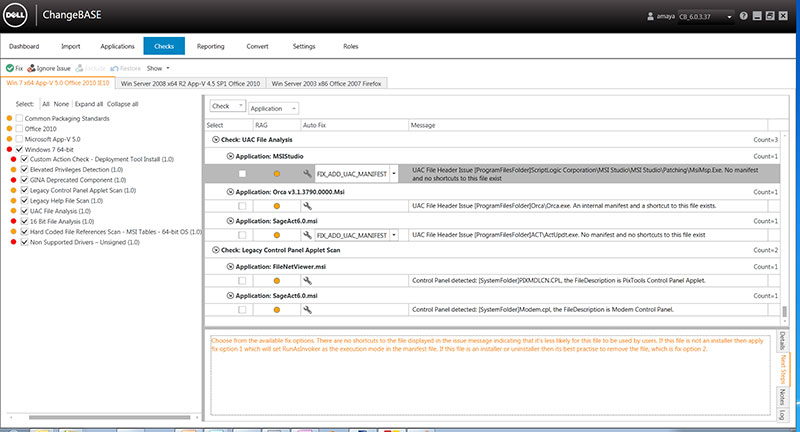
Task: Click the amaya user profile icon
Action: pyautogui.click(x=650, y=16)
